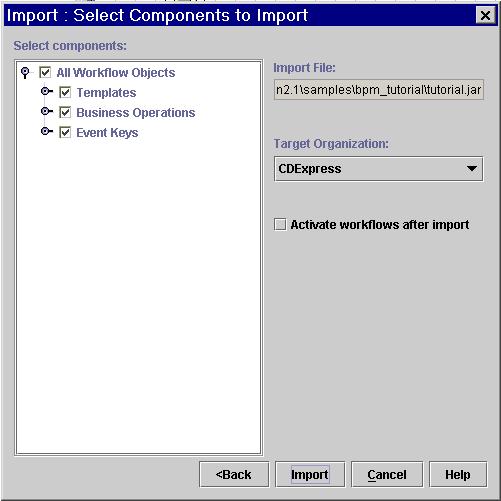Uncheck the Templates checkbox
The width and height of the screenshot is (501, 501).
65,92
